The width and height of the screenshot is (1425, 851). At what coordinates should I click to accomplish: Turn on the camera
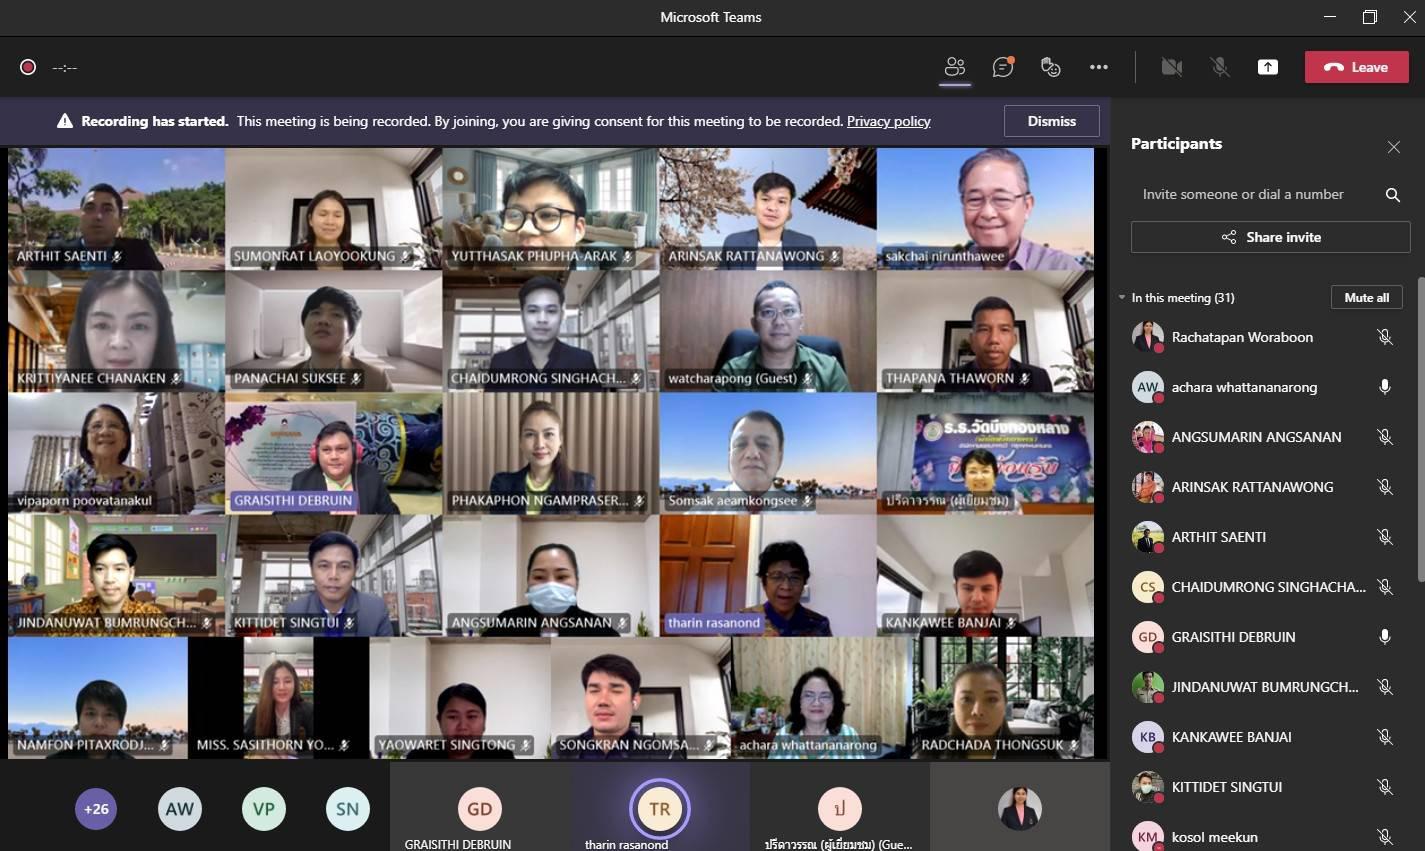[x=1171, y=67]
